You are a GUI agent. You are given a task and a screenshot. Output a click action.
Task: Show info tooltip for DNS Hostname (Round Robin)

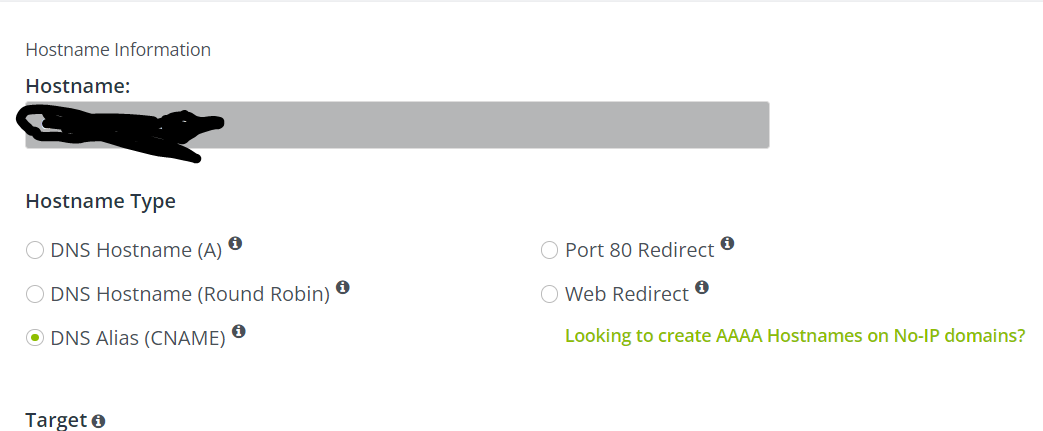[343, 287]
